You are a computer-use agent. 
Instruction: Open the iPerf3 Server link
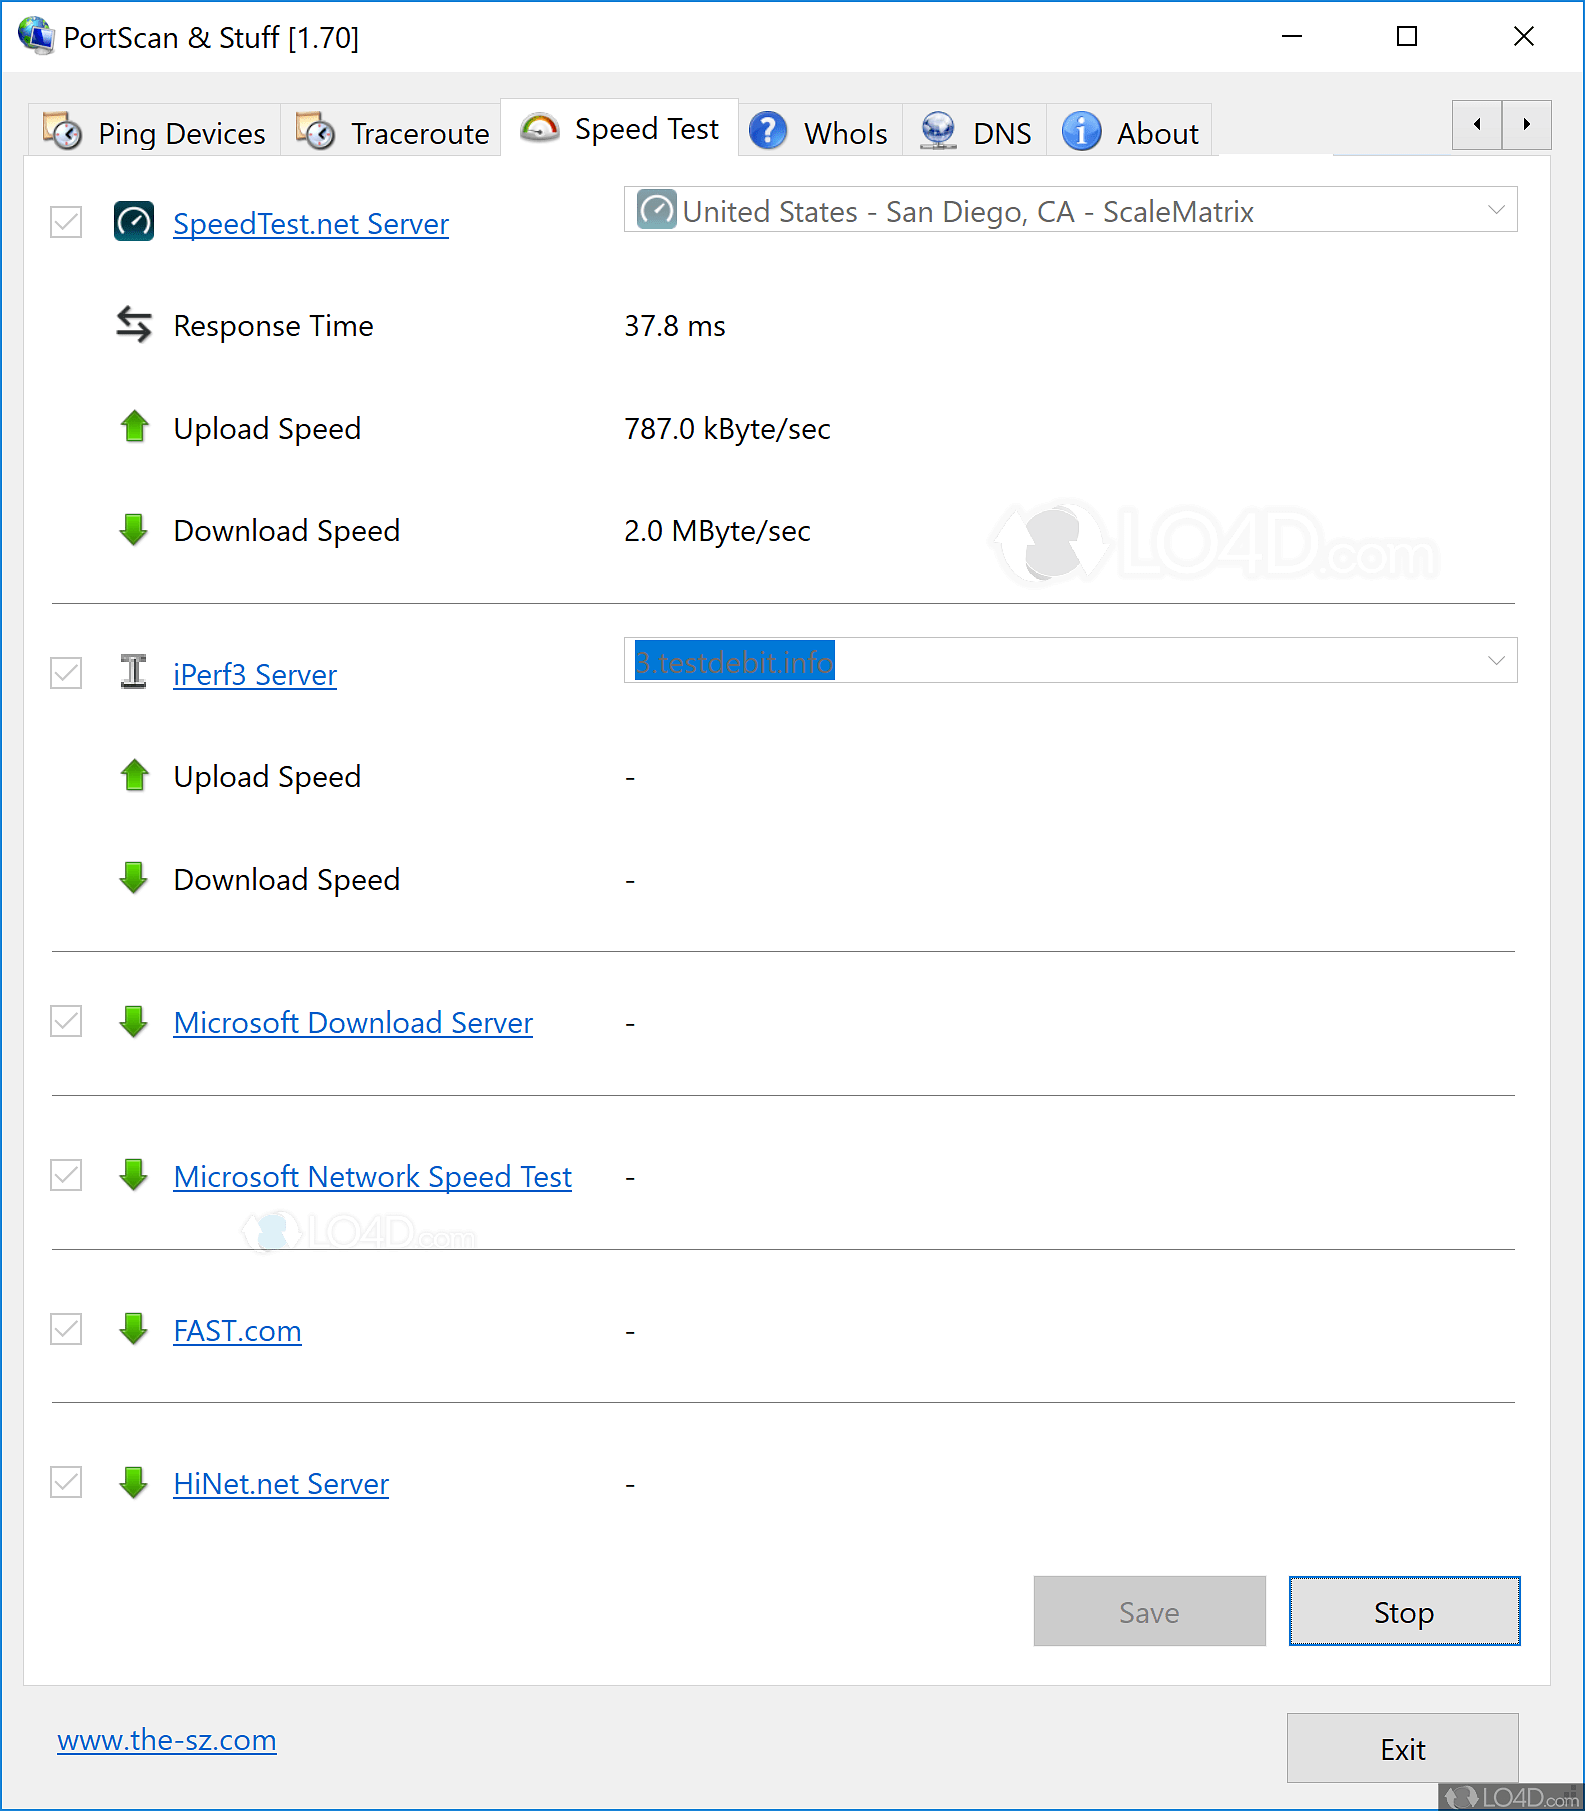[x=255, y=675]
